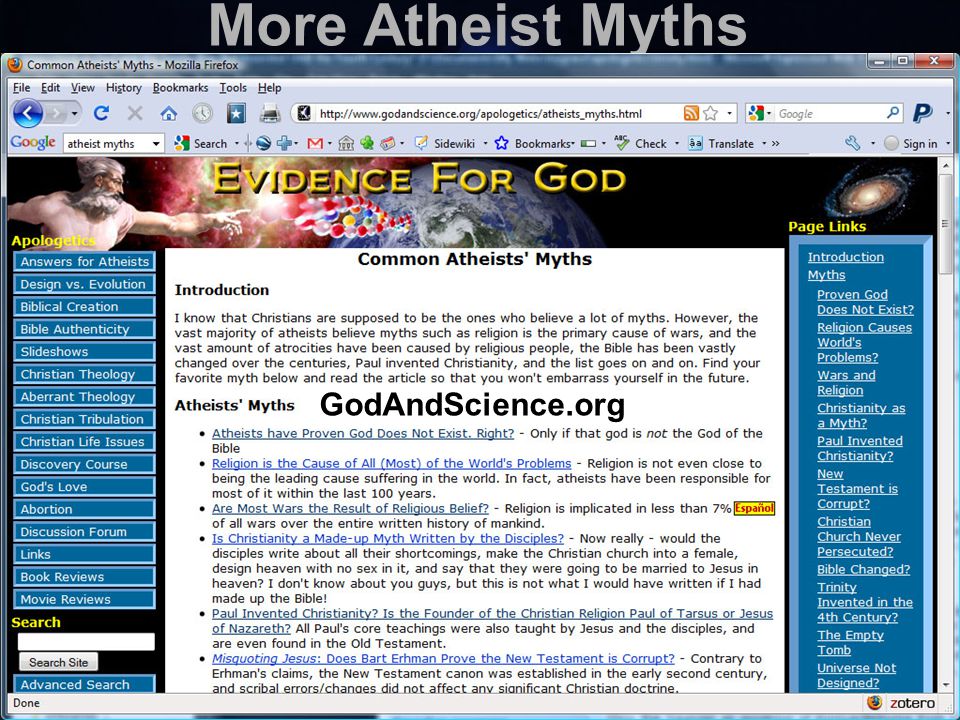Open 'The Empty Tomb' page link
This screenshot has width=960, height=720.
850,643
